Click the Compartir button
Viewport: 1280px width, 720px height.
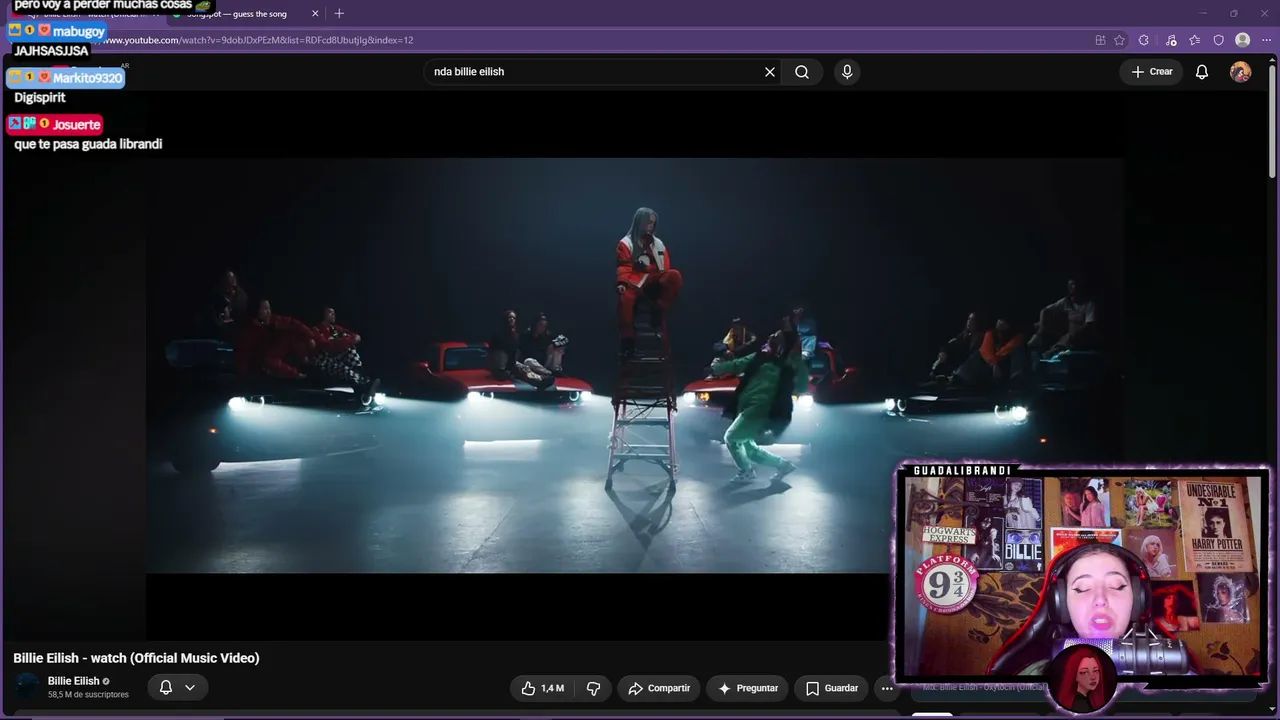click(659, 688)
